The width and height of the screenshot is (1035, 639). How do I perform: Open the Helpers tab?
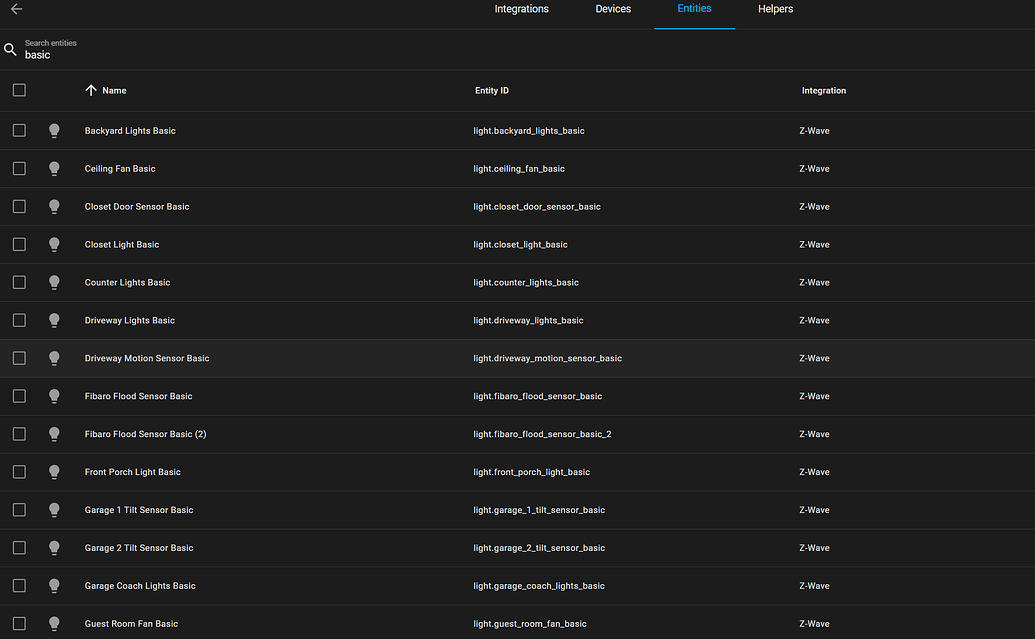(775, 9)
